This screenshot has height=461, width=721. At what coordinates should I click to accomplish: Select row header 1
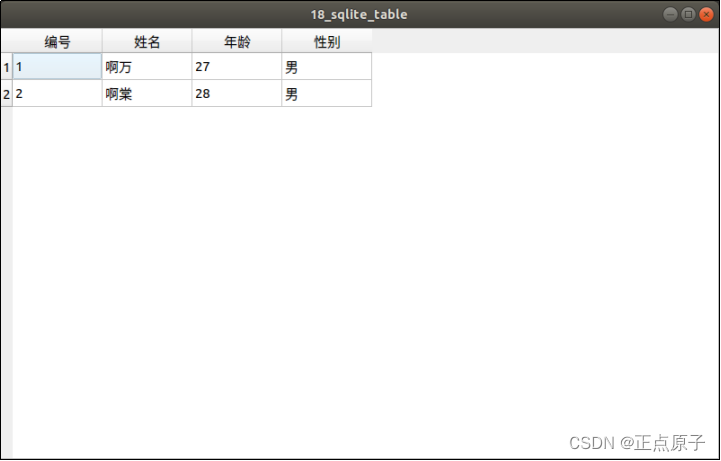click(6, 67)
